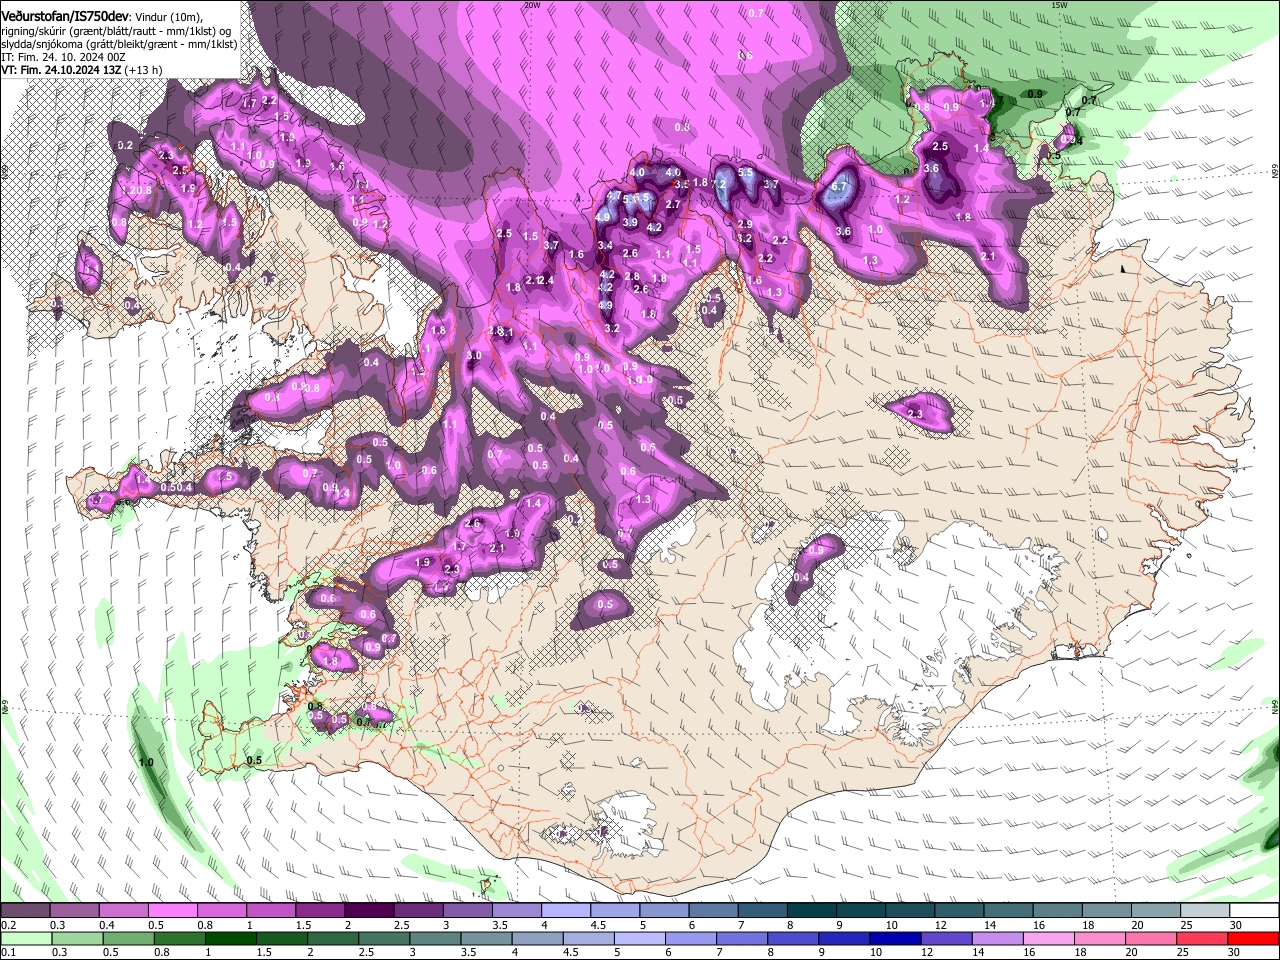Viewport: 1280px width, 960px height.
Task: Click the 5.5 precipitation value on the map
Action: tap(745, 172)
